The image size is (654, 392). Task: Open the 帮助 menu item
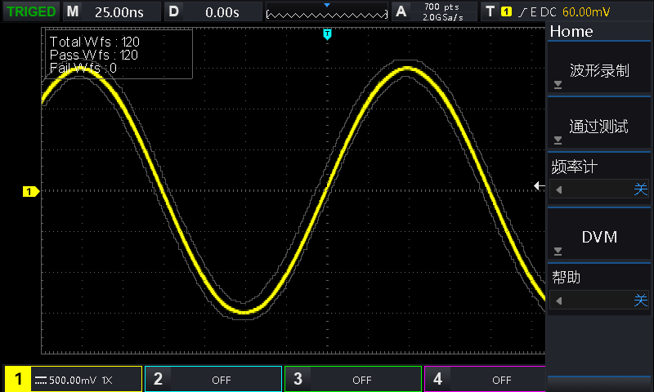(x=599, y=290)
